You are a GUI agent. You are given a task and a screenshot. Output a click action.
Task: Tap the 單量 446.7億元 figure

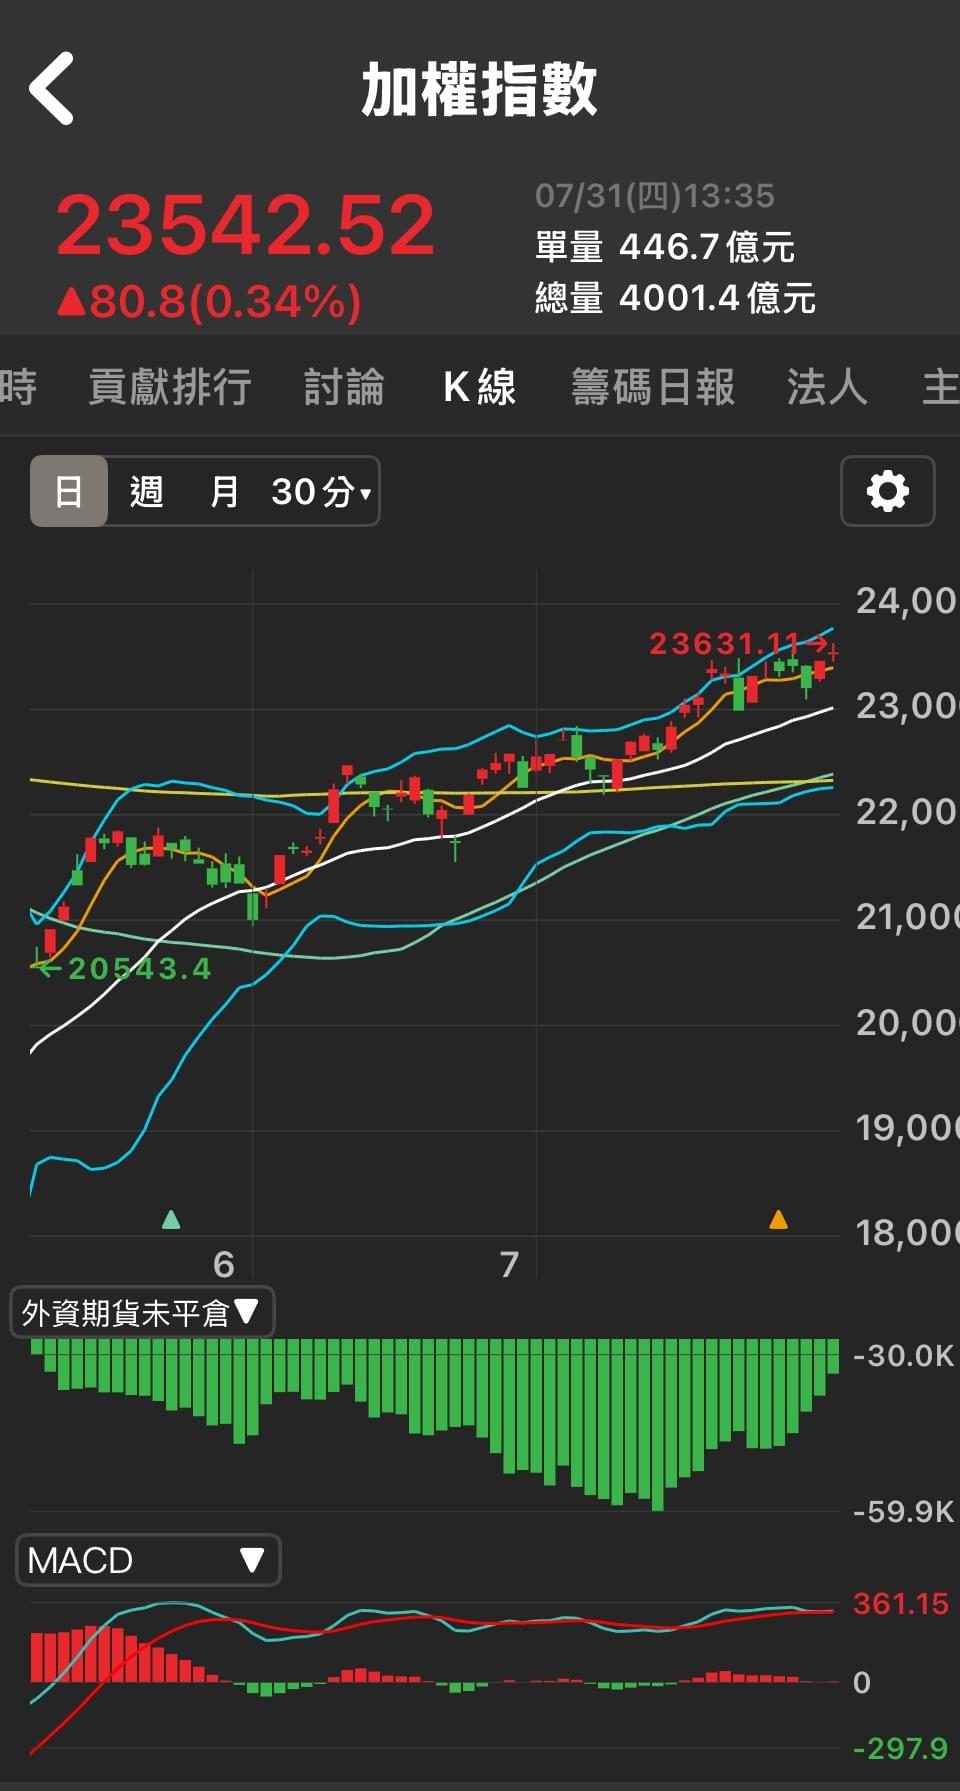click(x=665, y=247)
